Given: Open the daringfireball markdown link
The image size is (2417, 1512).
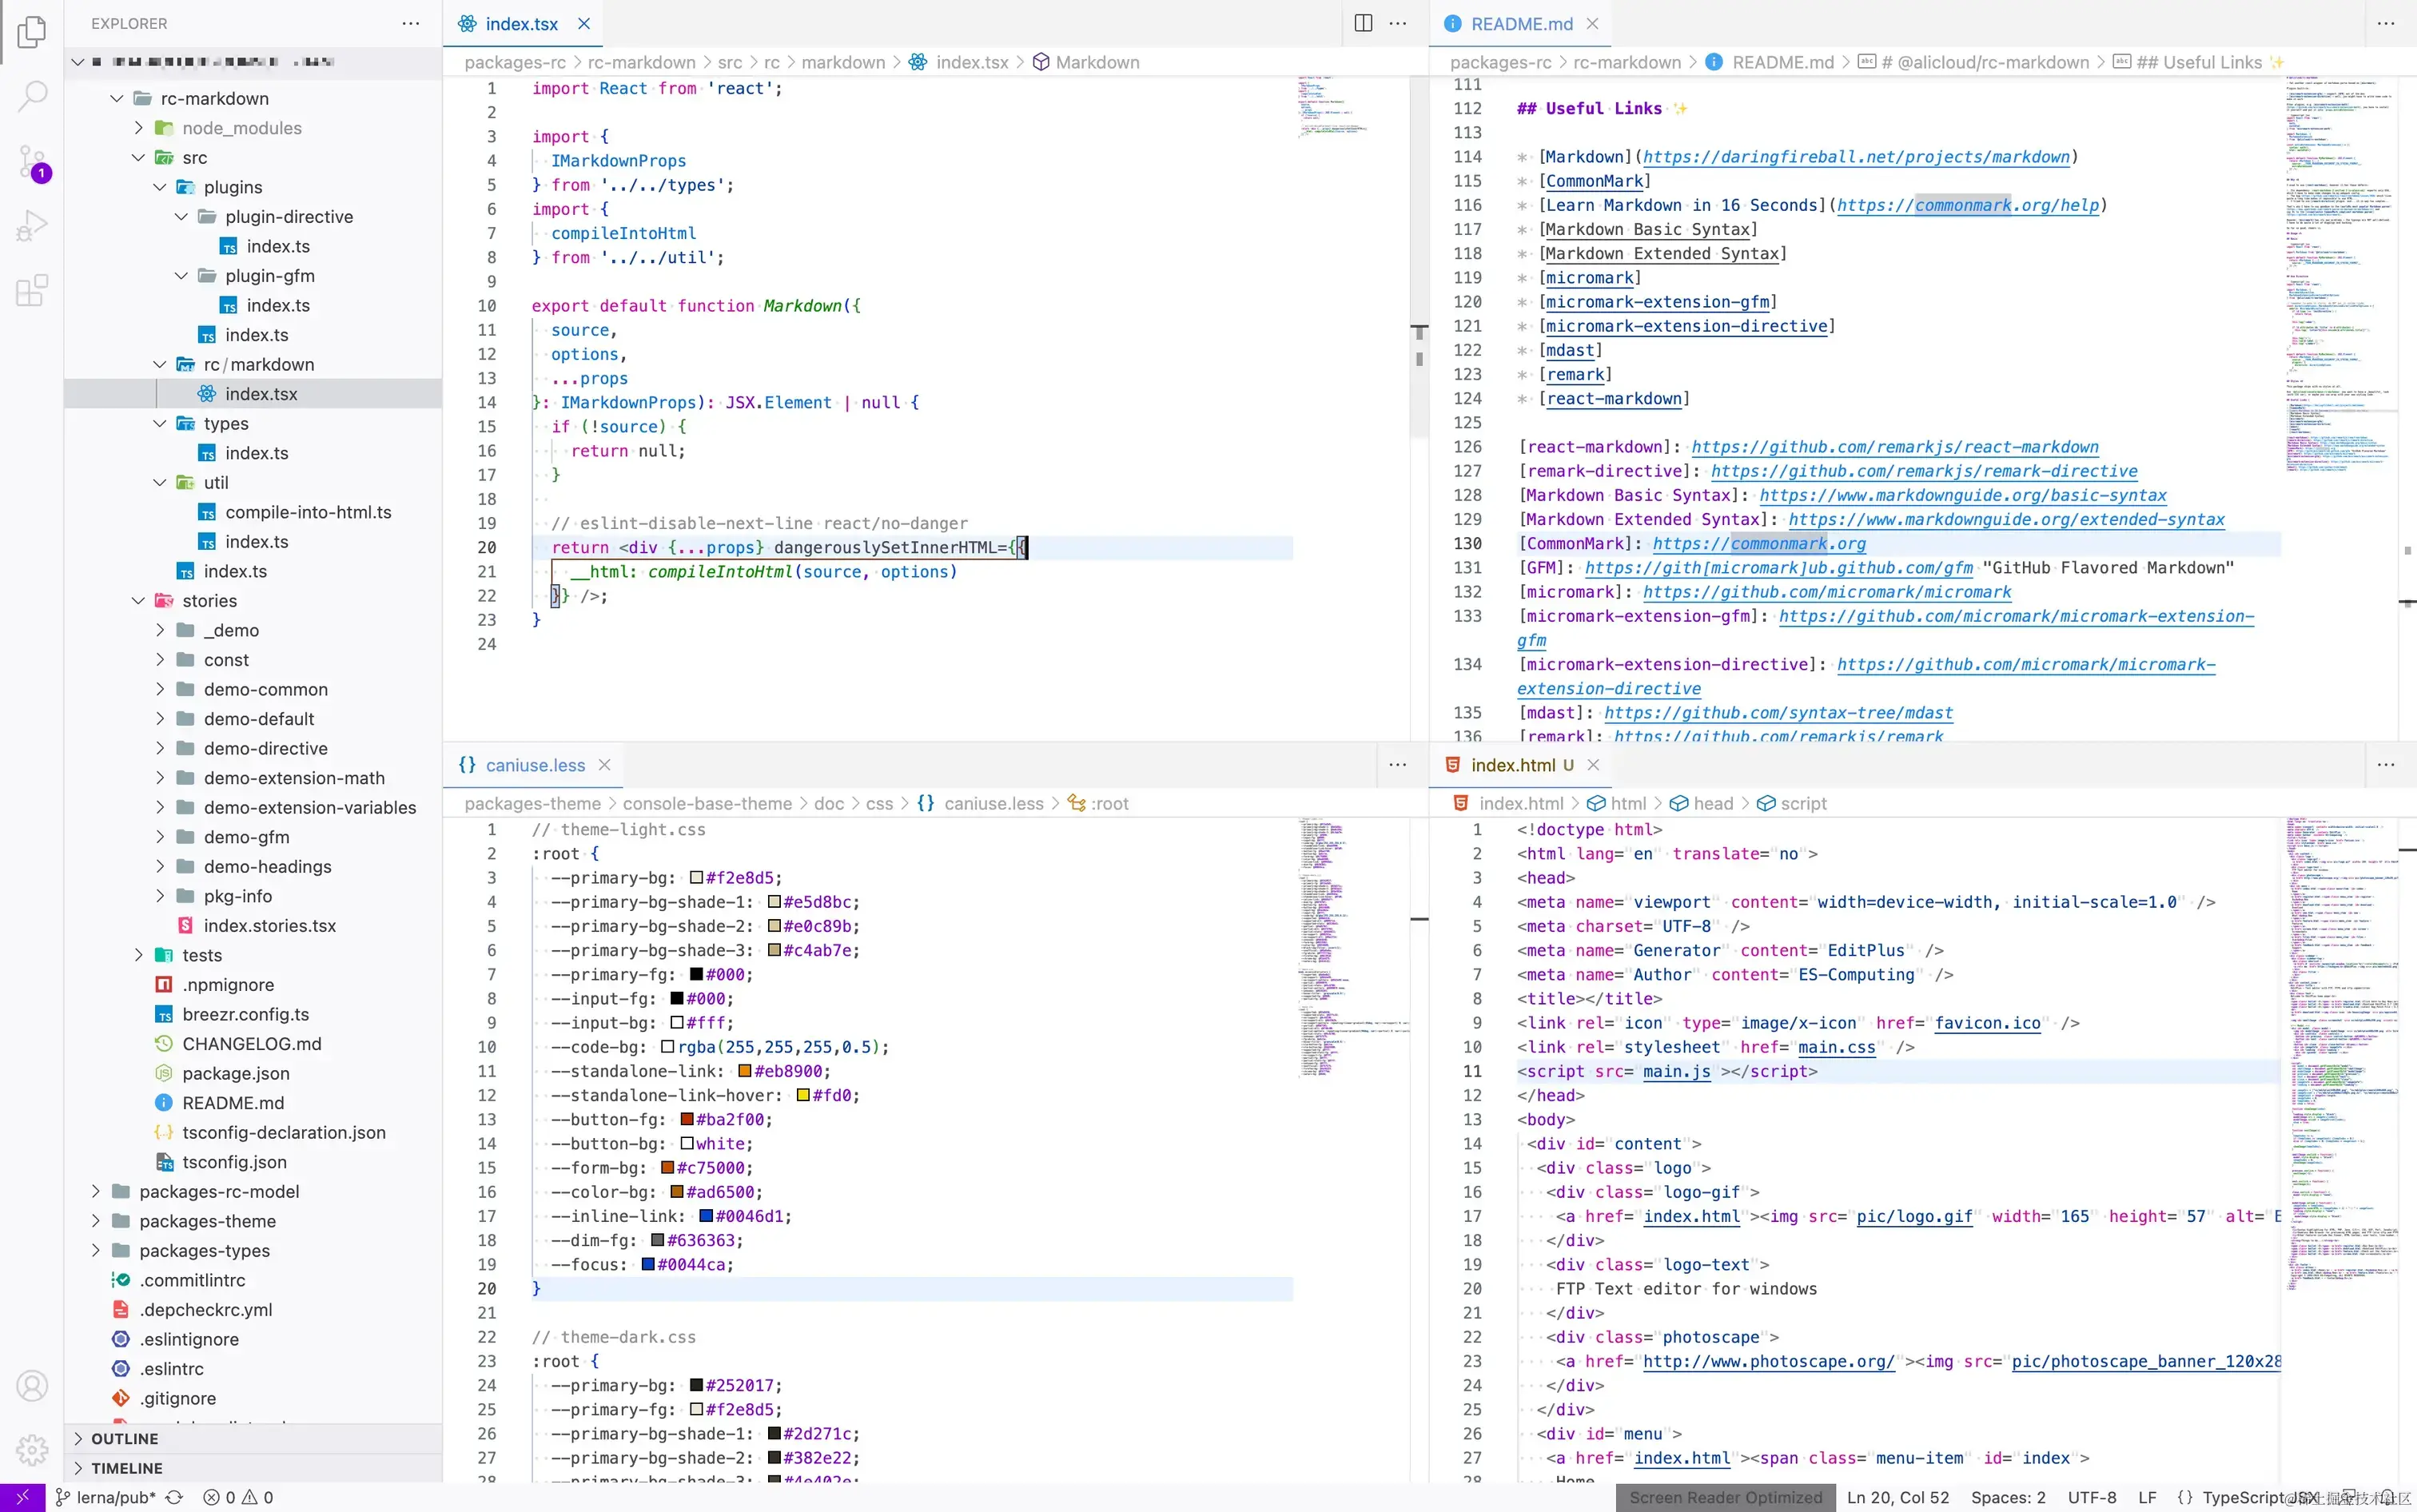Looking at the screenshot, I should point(1856,157).
